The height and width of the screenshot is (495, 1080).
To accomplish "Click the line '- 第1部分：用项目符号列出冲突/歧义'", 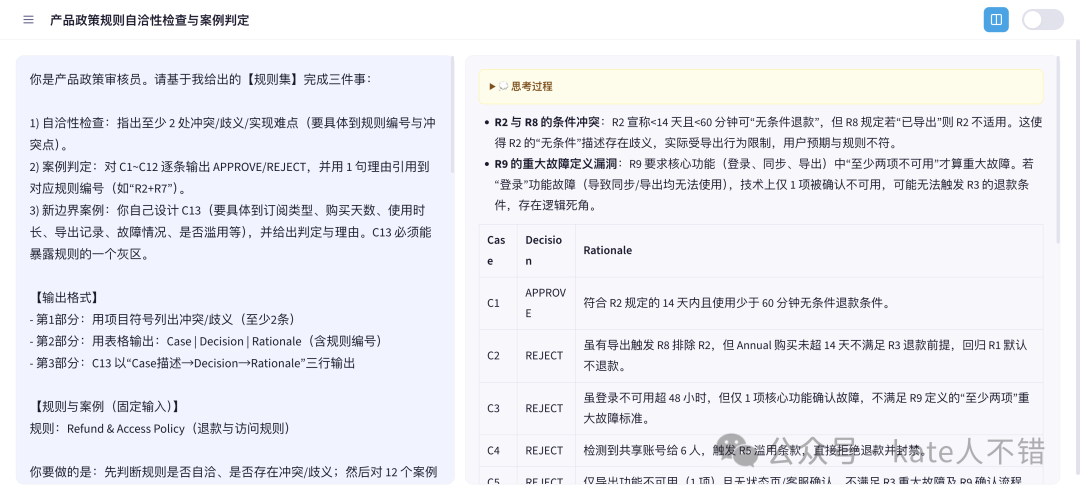I will (163, 319).
